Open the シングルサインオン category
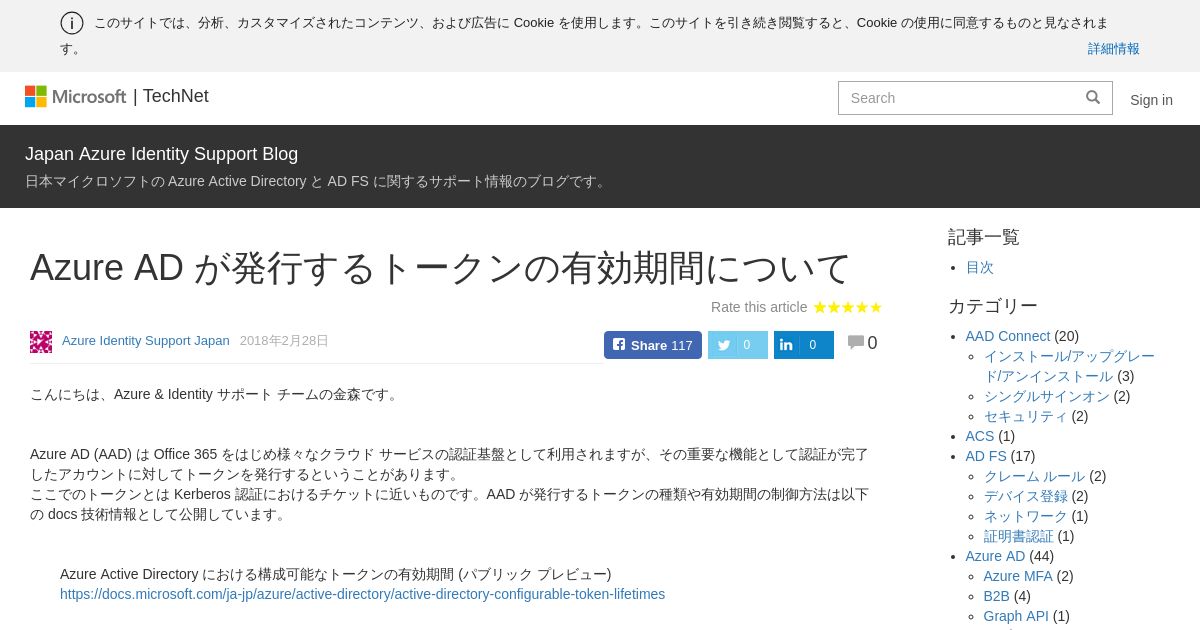The height and width of the screenshot is (630, 1200). (x=1047, y=396)
